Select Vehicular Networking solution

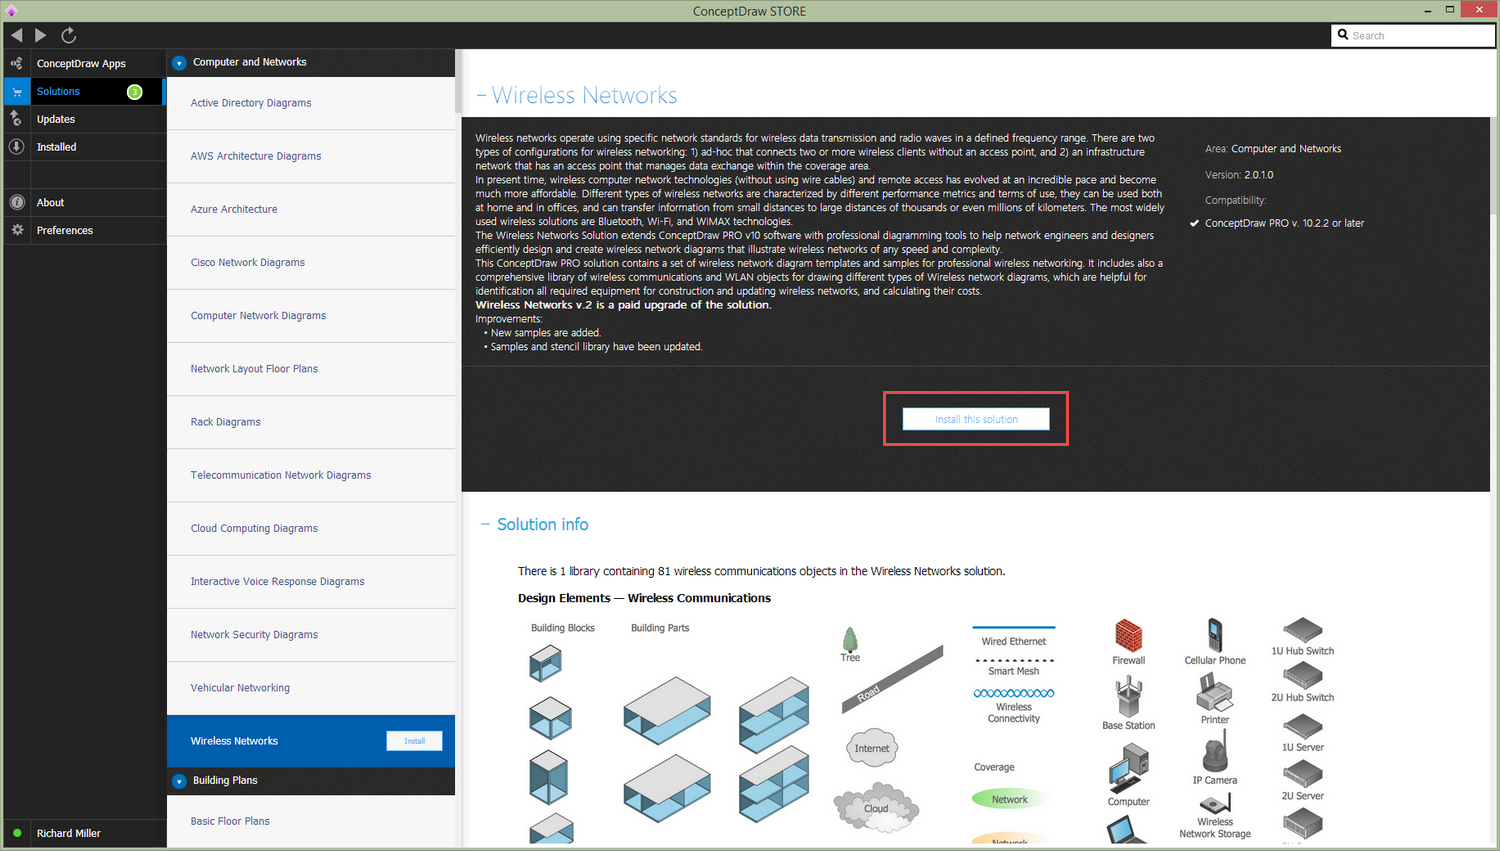(311, 687)
